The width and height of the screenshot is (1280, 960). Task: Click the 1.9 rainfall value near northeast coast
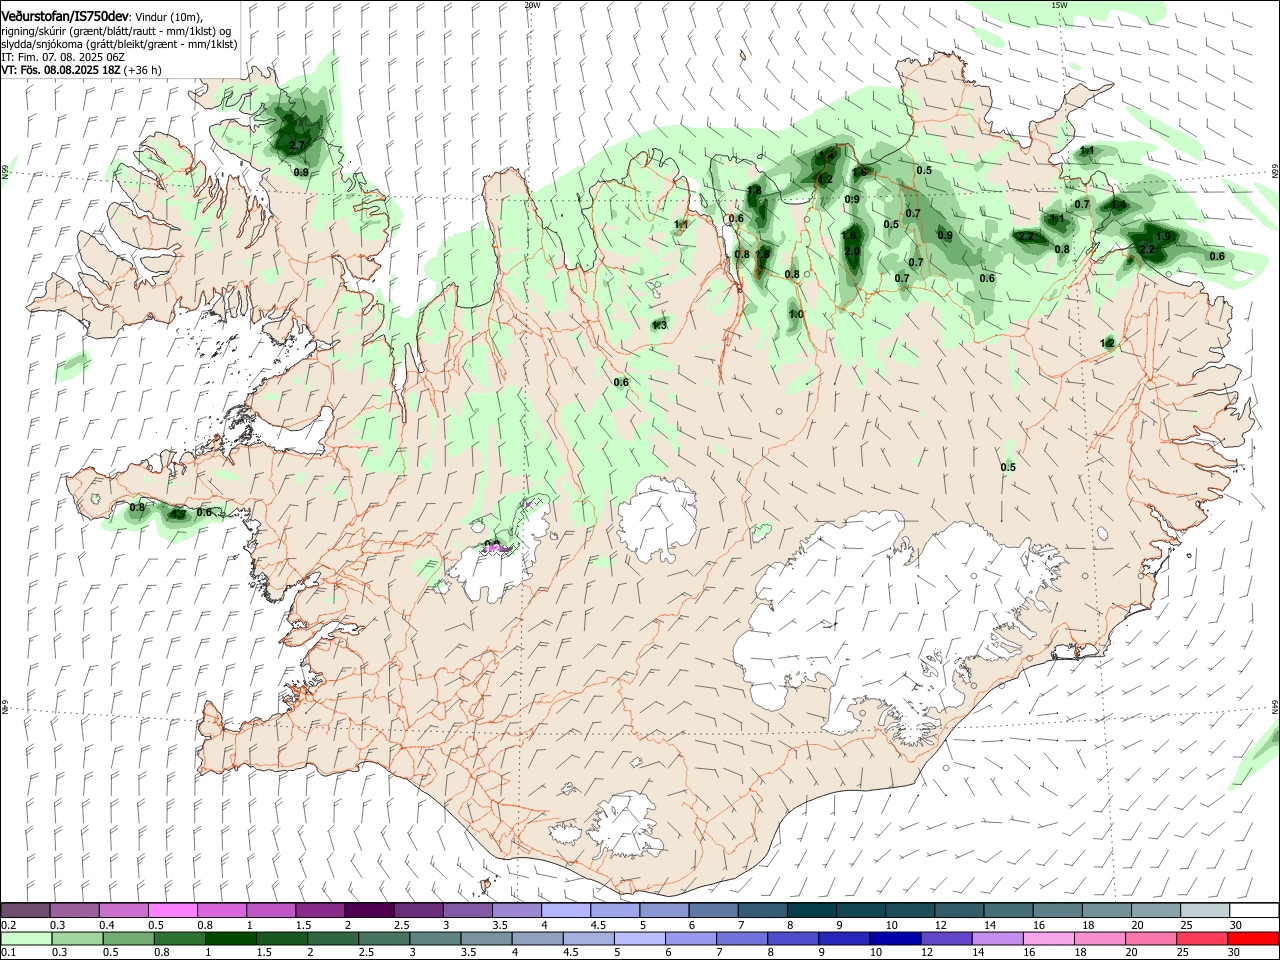pyautogui.click(x=1163, y=237)
